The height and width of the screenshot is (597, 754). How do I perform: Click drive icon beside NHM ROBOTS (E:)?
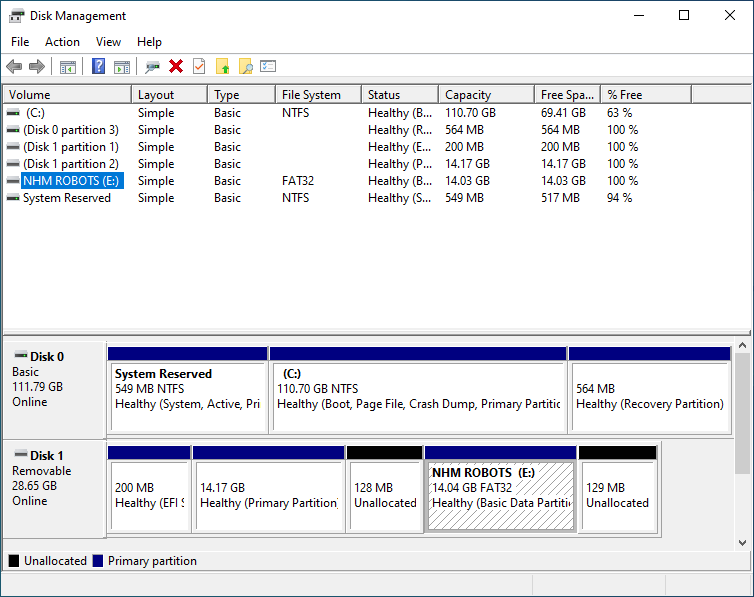point(13,181)
